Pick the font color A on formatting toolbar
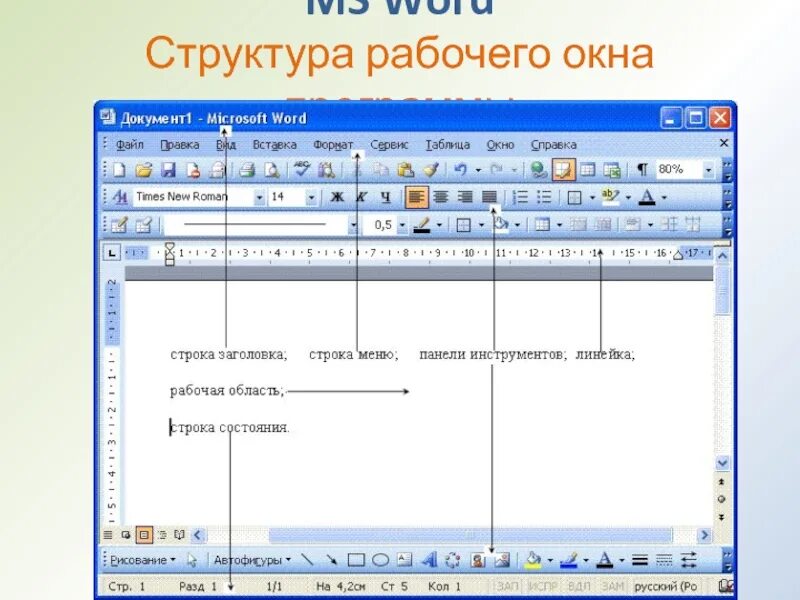The height and width of the screenshot is (600, 800). pyautogui.click(x=647, y=197)
